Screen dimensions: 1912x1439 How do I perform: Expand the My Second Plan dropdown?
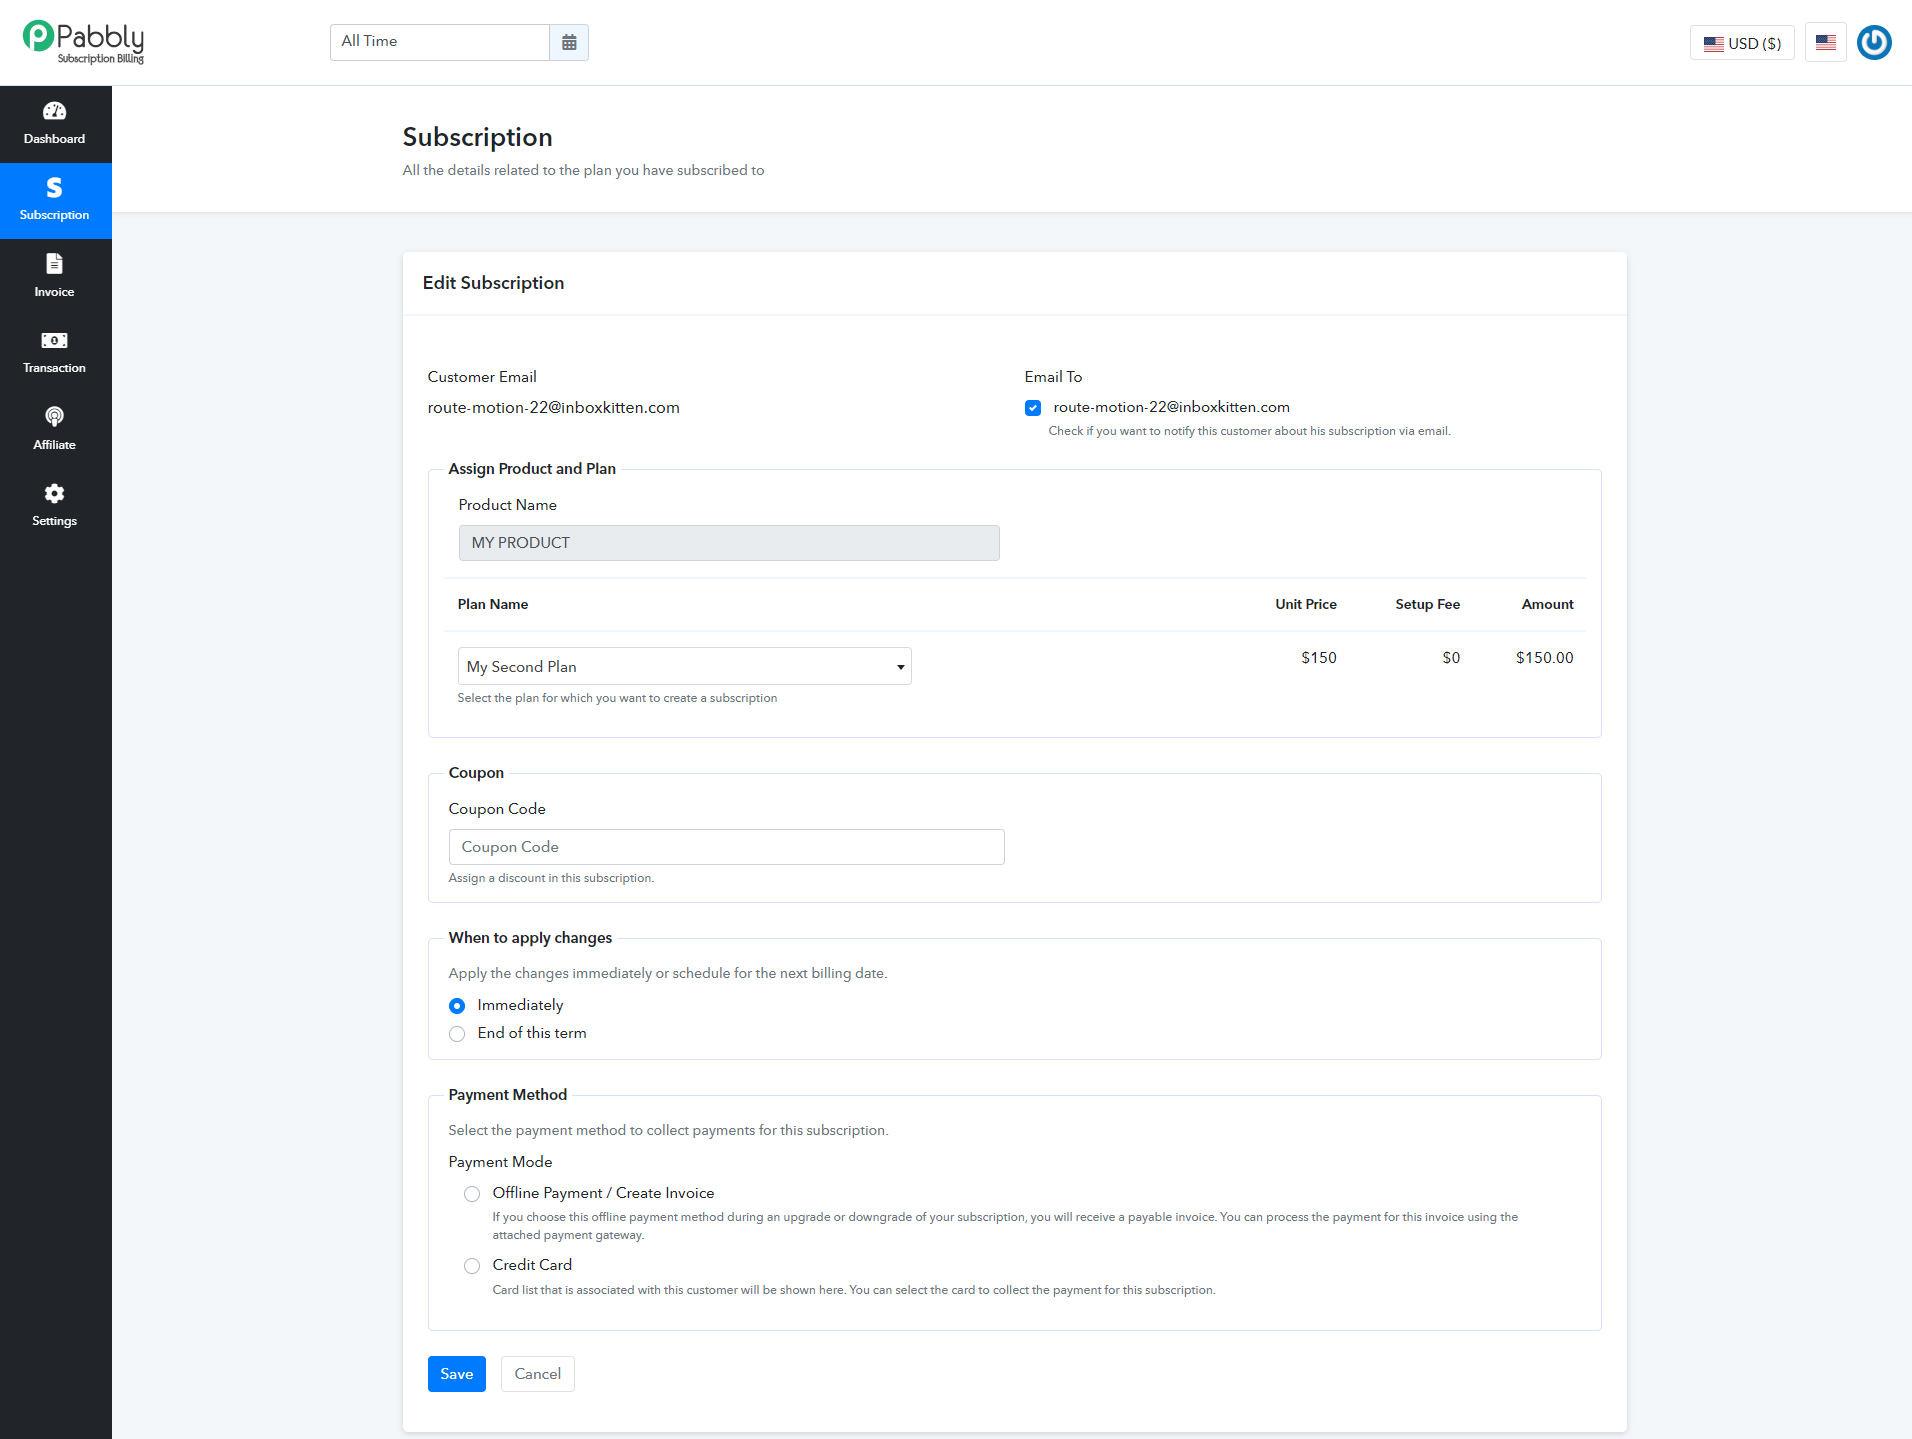pyautogui.click(x=685, y=666)
